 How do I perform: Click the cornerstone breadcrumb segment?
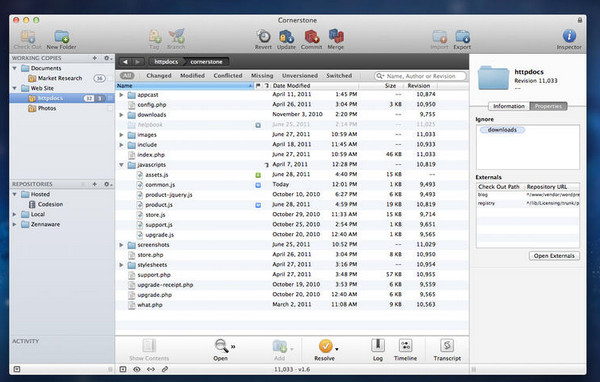pos(206,62)
